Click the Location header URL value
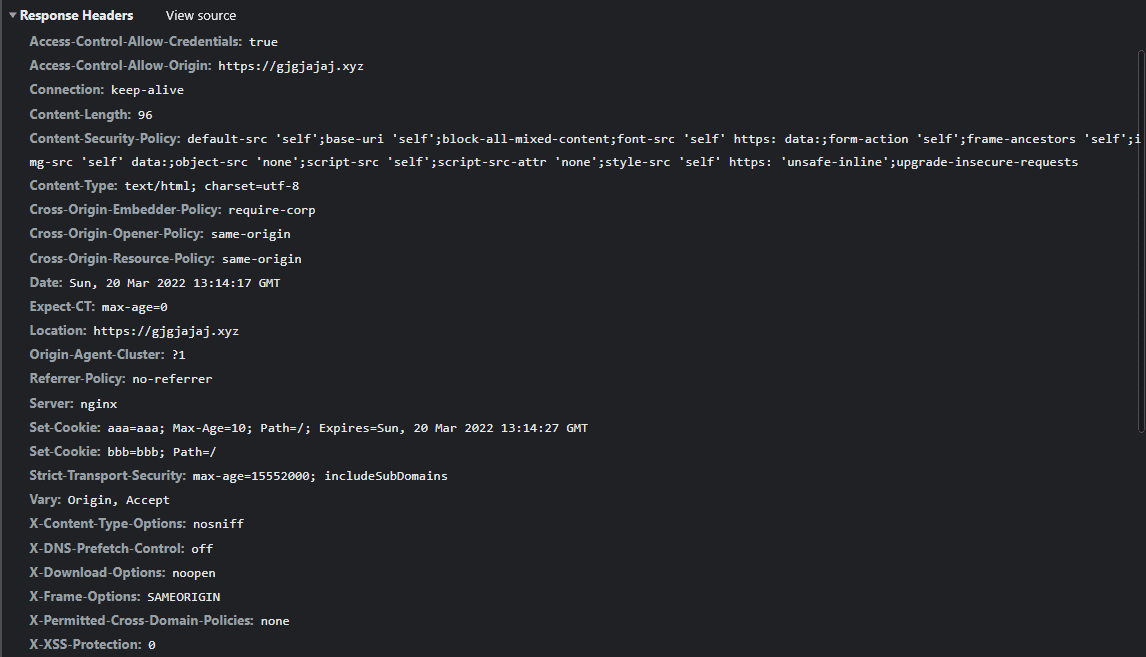 pos(166,331)
